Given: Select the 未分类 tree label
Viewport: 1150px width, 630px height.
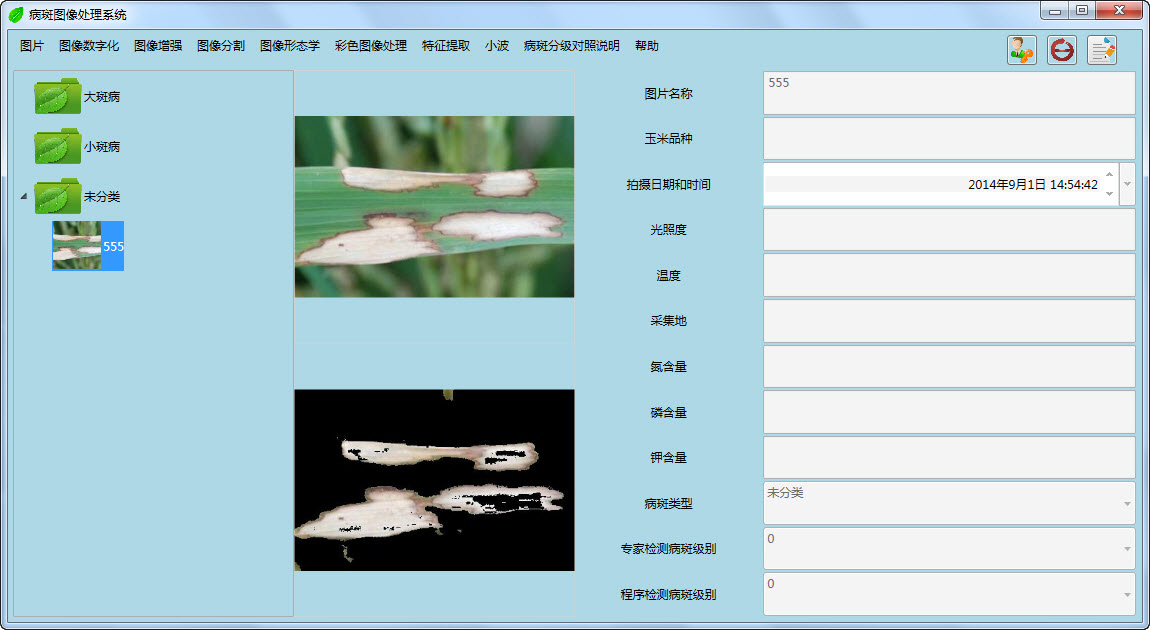Looking at the screenshot, I should tap(102, 196).
